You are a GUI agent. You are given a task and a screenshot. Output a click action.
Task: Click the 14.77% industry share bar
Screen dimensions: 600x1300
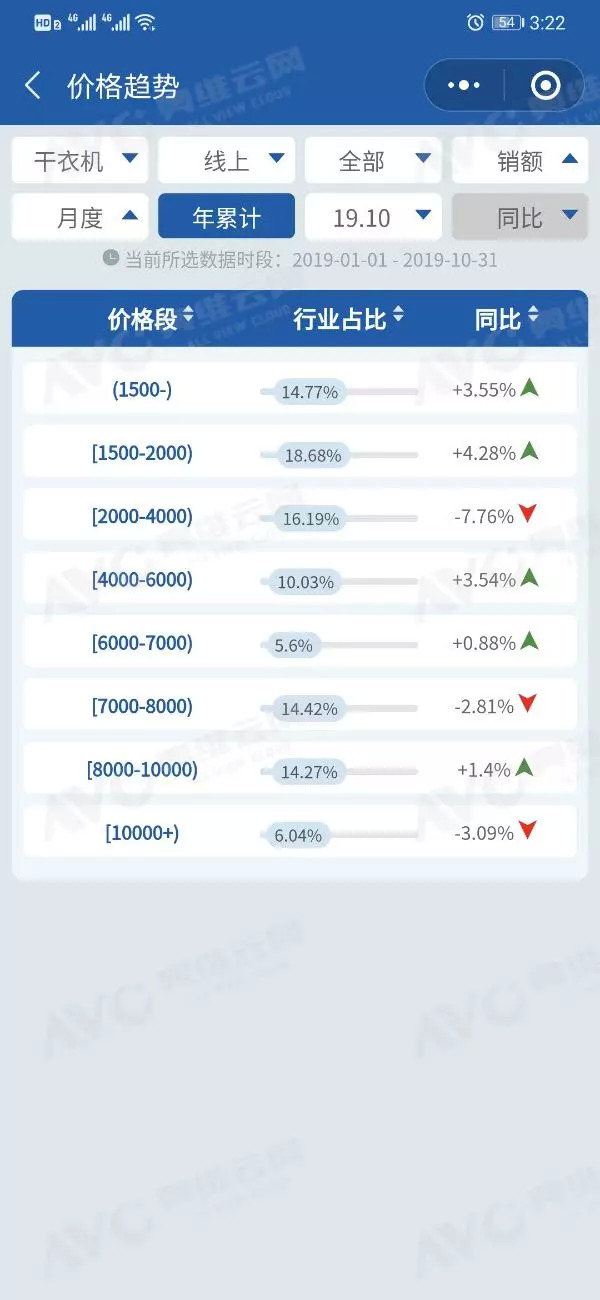[x=338, y=391]
